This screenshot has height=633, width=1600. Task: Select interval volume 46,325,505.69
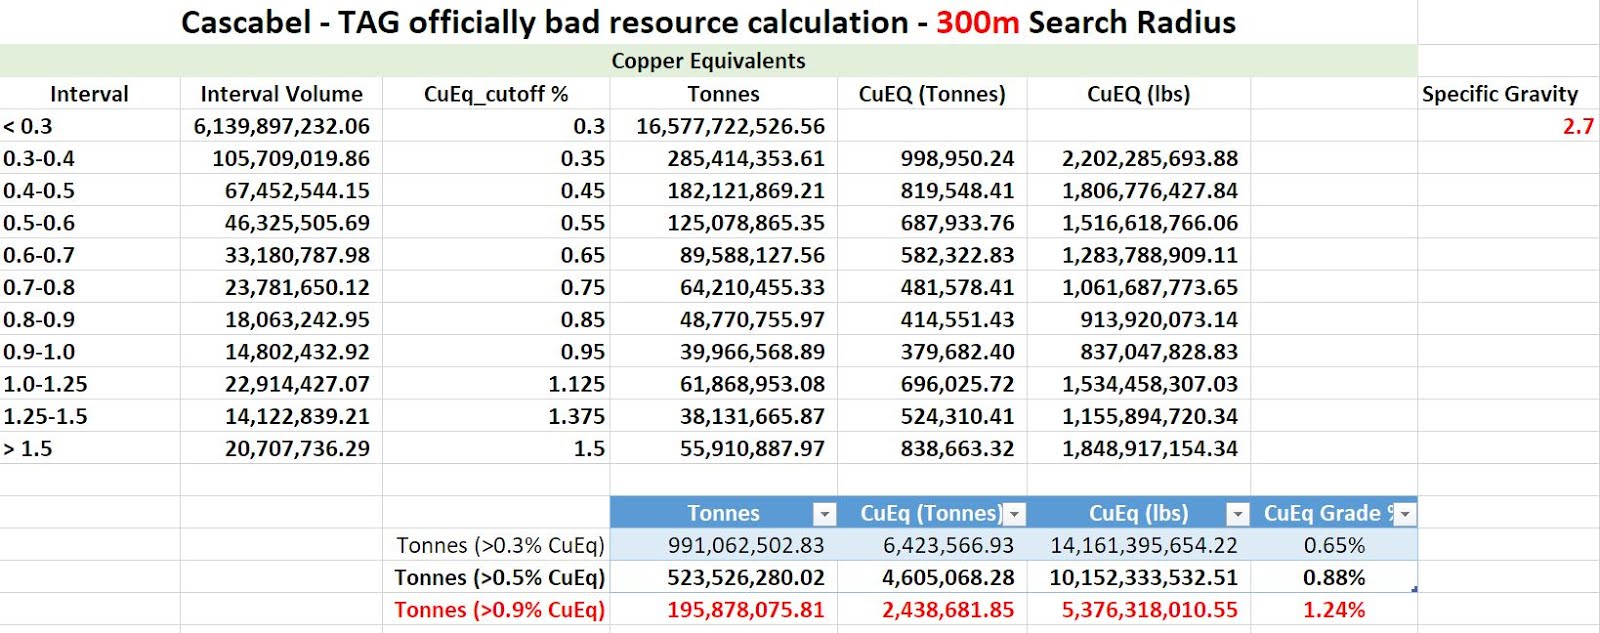(x=281, y=222)
